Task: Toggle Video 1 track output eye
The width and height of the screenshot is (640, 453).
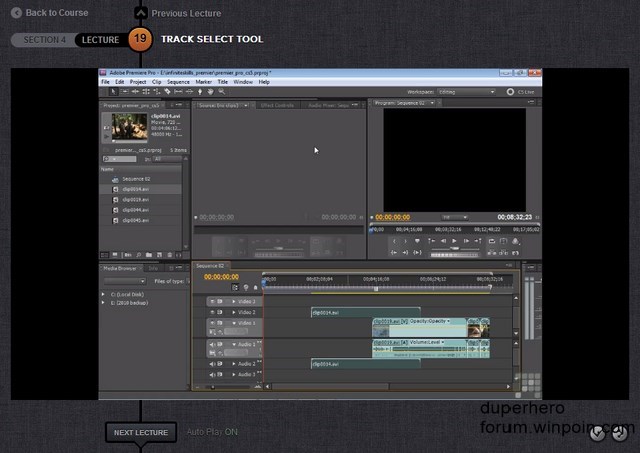Action: click(x=212, y=323)
